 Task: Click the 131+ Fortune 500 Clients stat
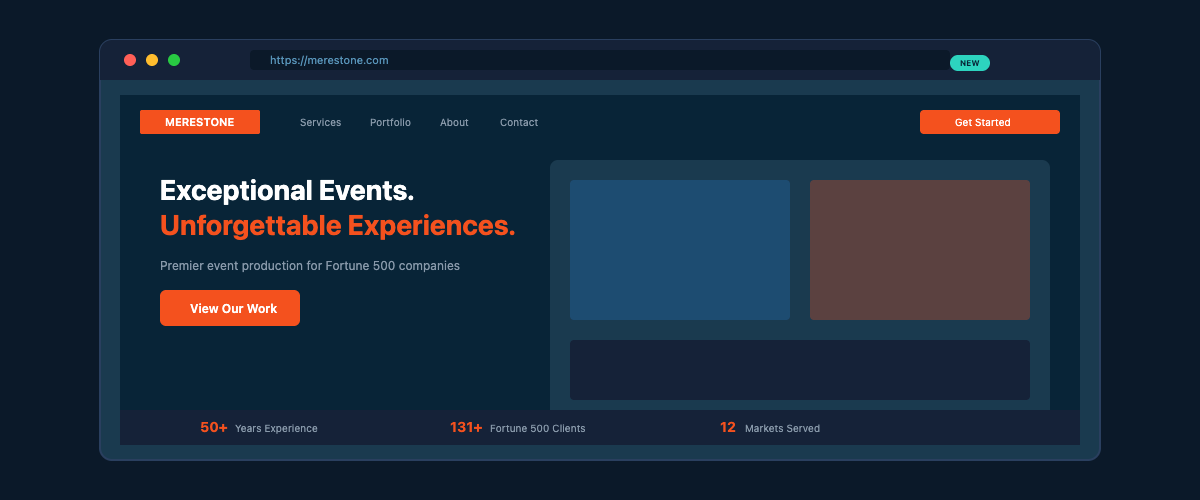tap(517, 428)
